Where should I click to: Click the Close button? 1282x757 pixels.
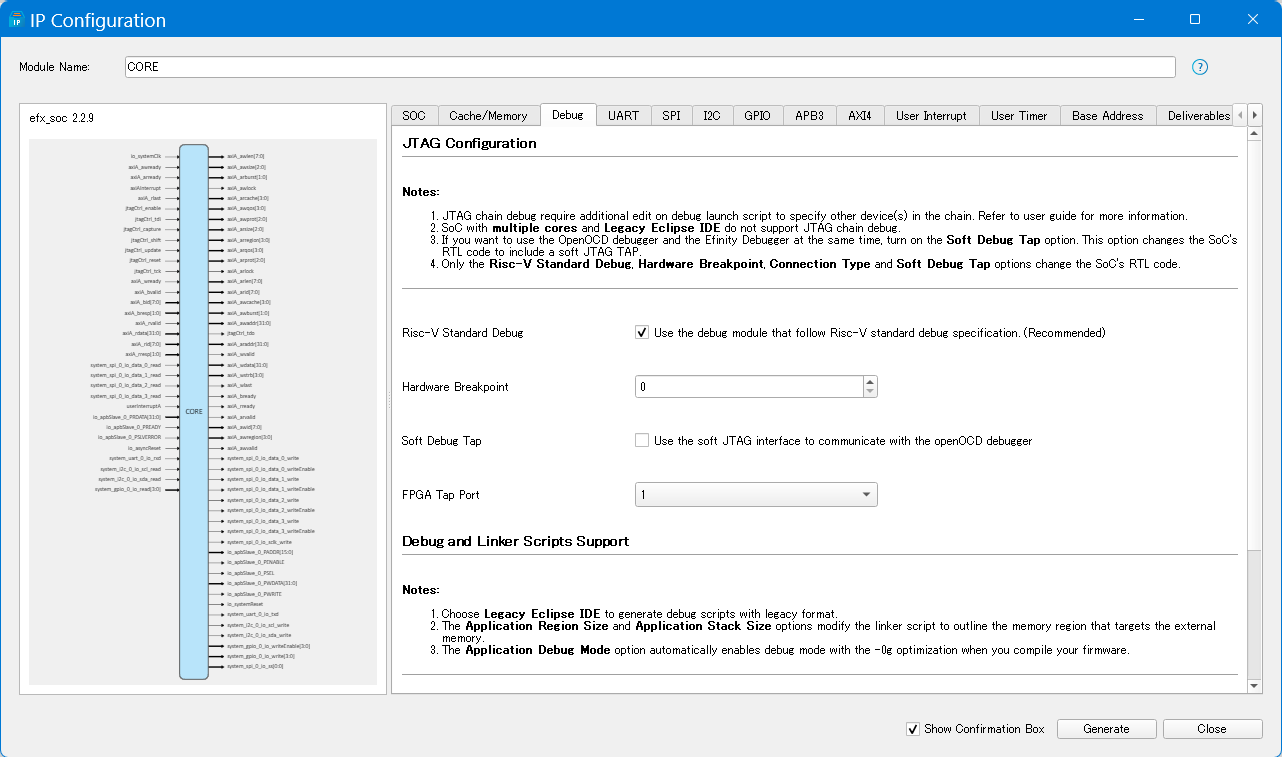coord(1212,729)
